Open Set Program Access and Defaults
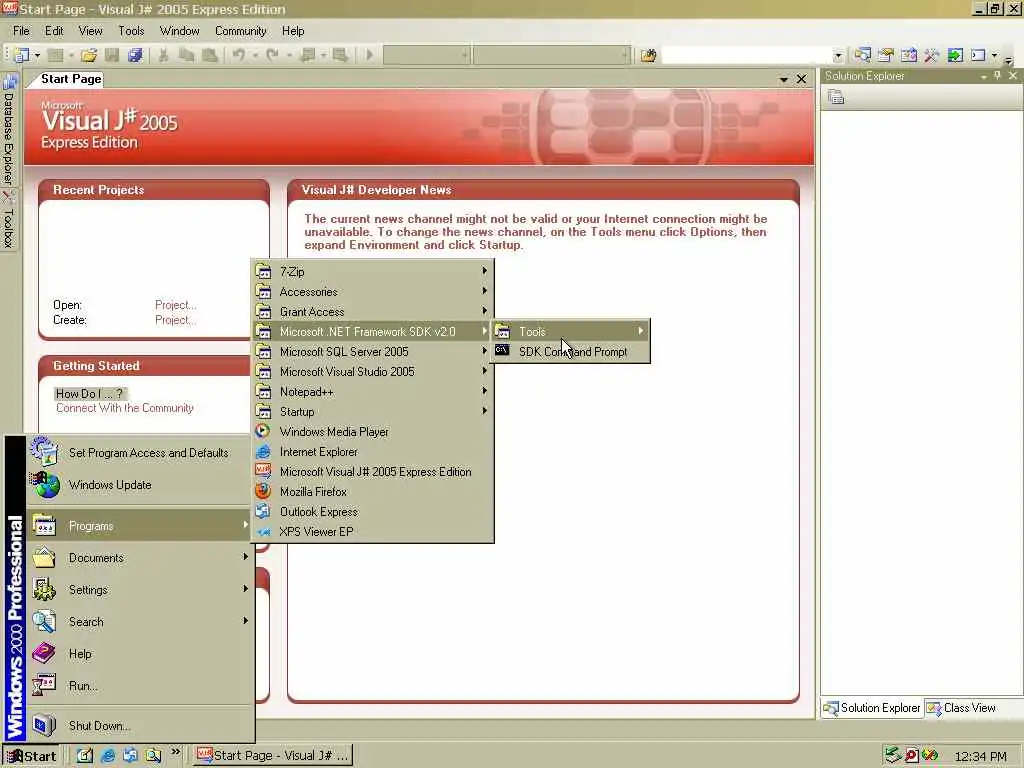This screenshot has width=1024, height=768. click(x=139, y=453)
